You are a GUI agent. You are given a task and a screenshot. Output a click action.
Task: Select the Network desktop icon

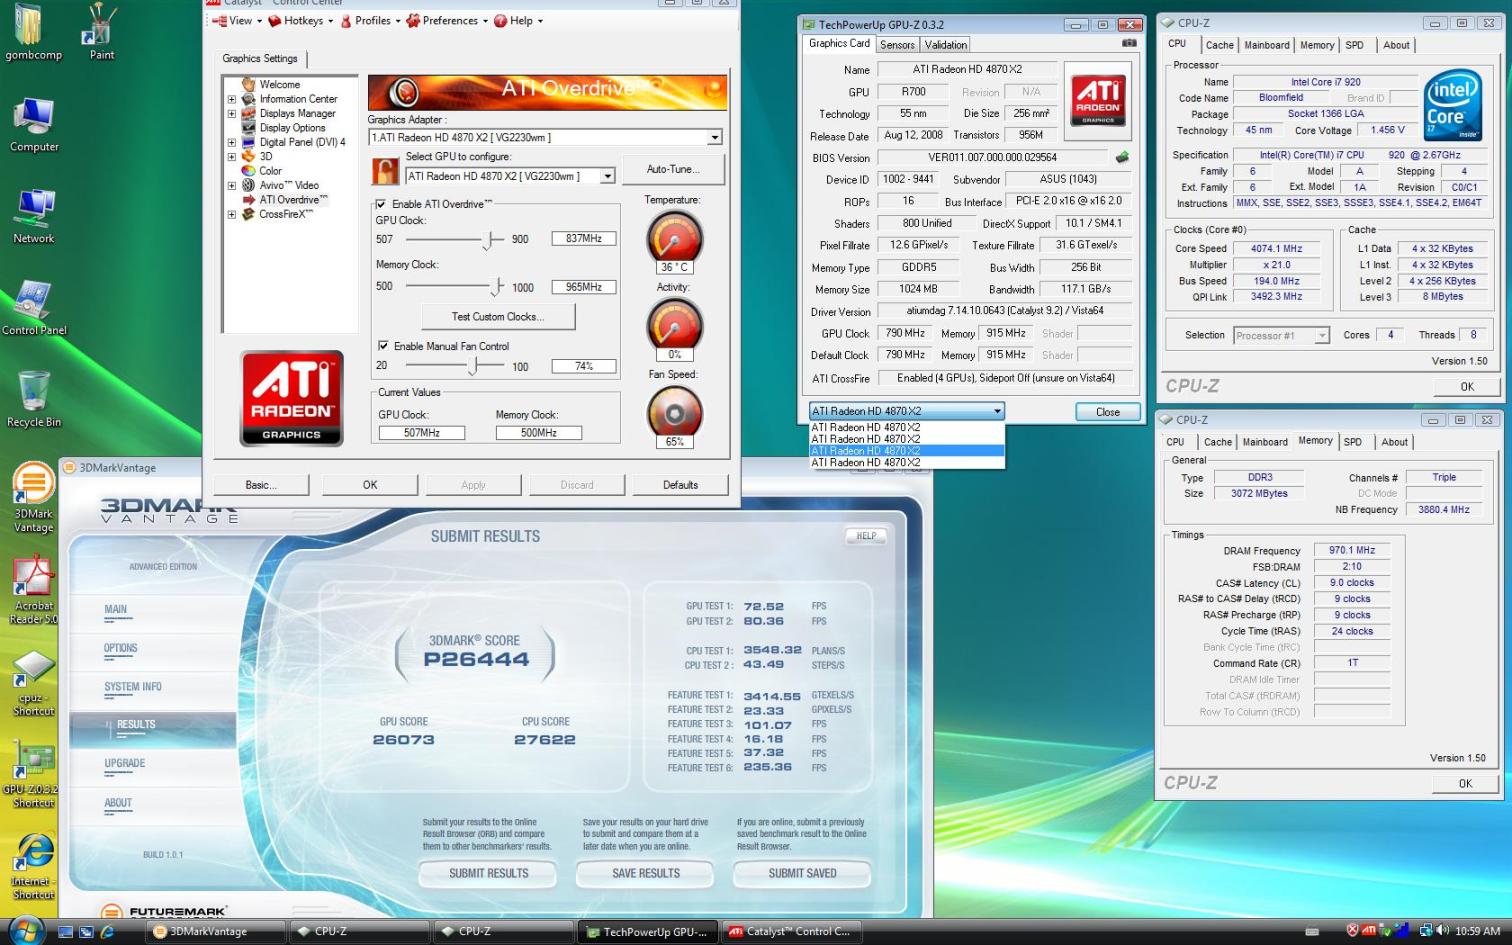click(x=34, y=217)
